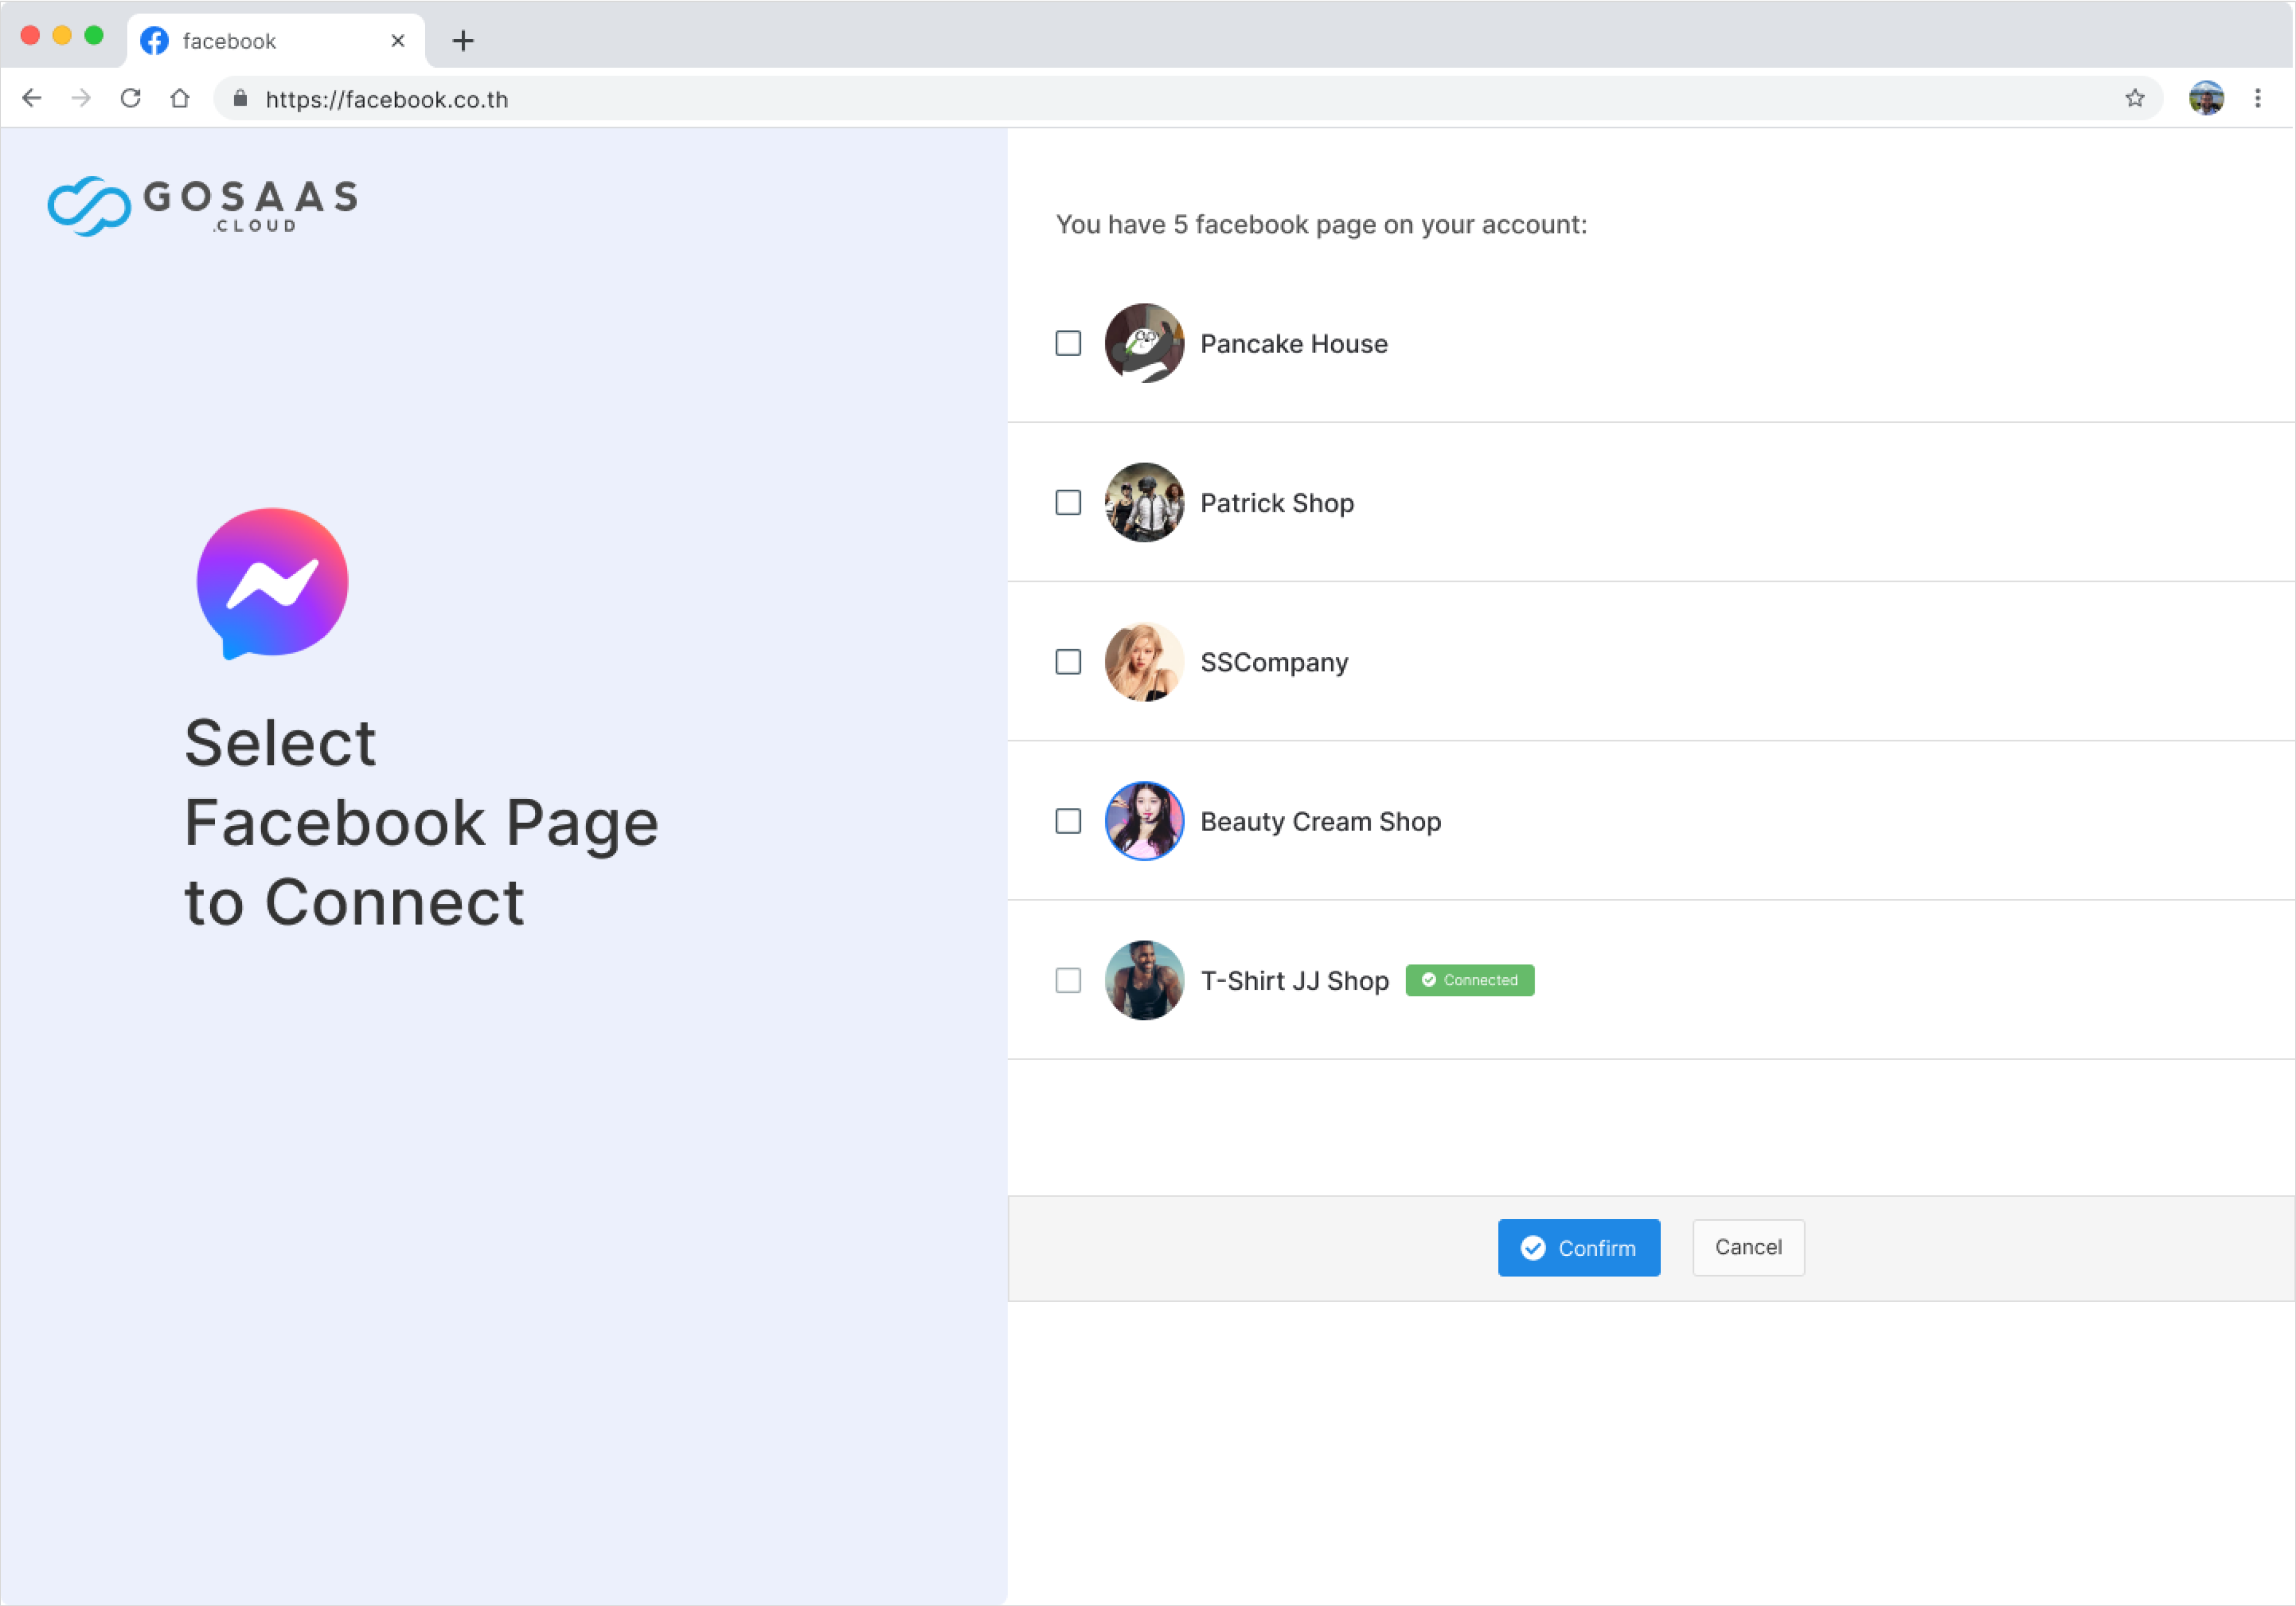Click the SSCompany page name

click(1274, 663)
